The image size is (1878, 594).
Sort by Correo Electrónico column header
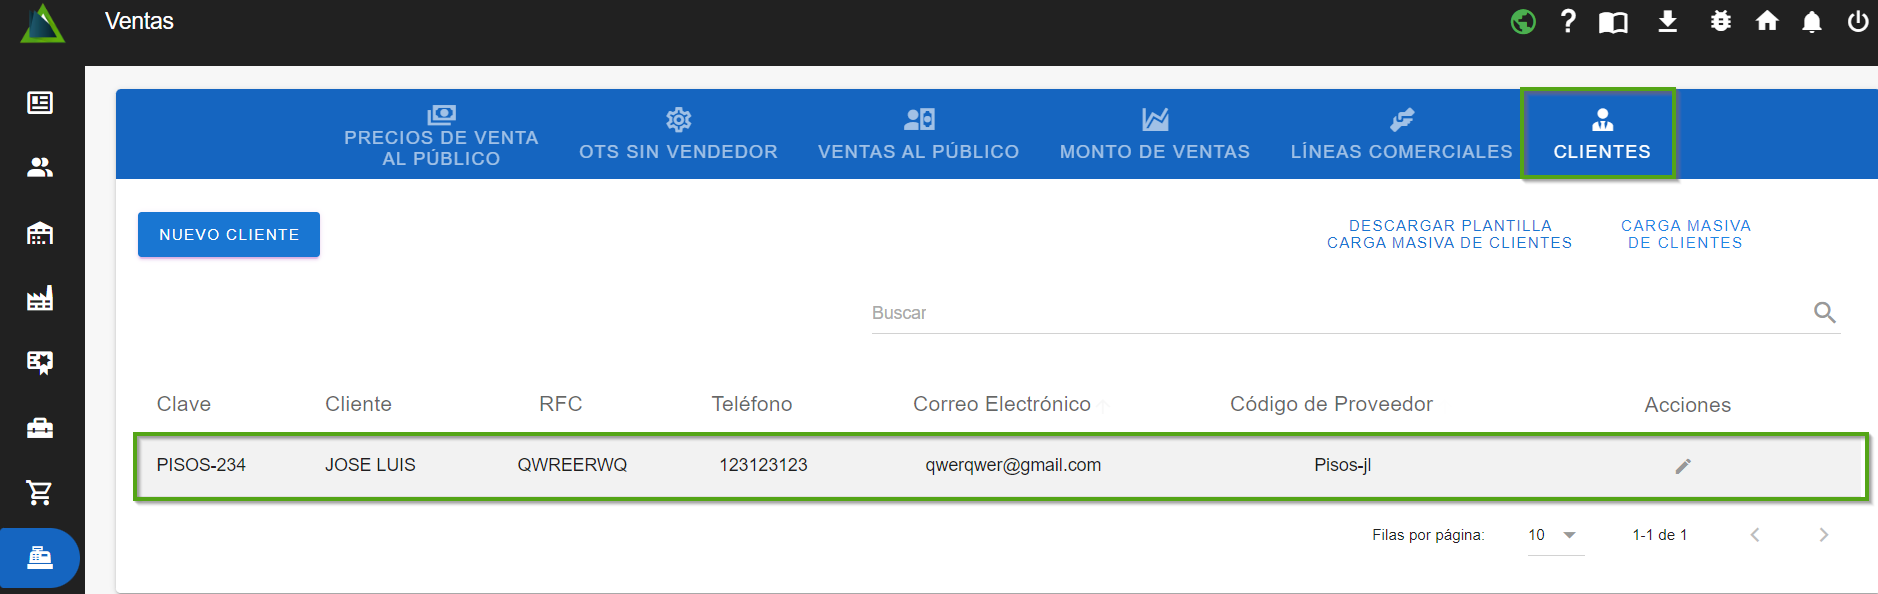coord(1001,404)
